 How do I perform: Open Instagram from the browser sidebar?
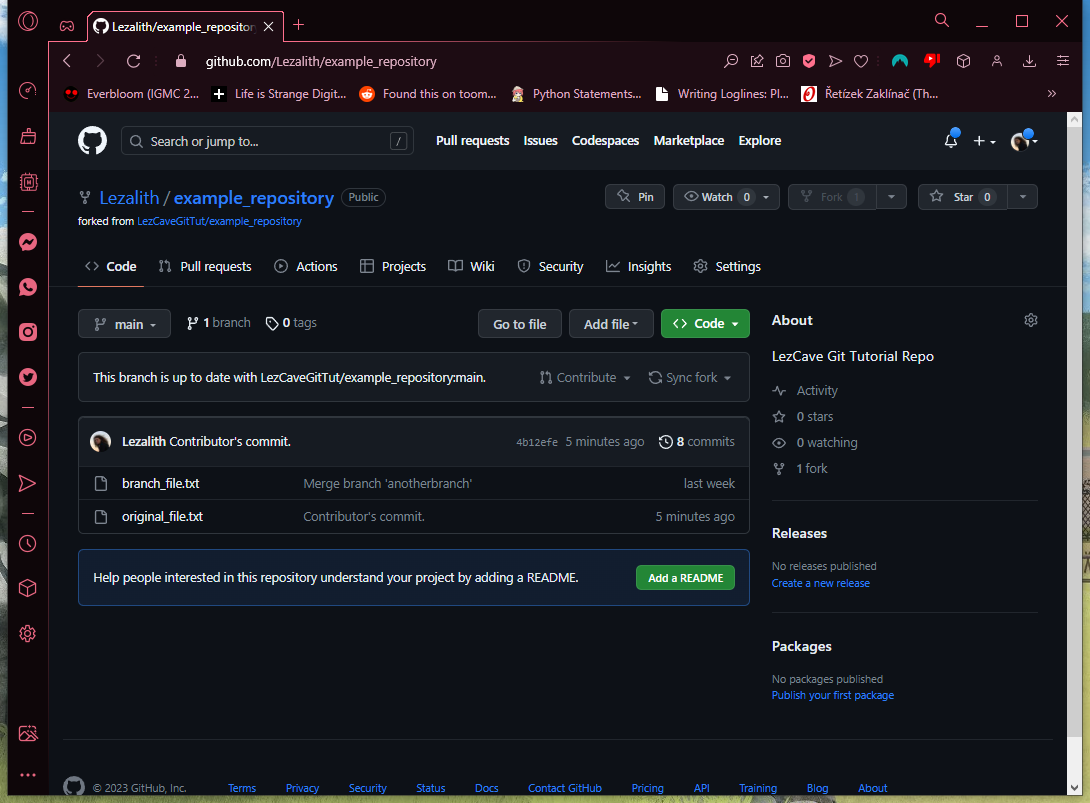(28, 332)
